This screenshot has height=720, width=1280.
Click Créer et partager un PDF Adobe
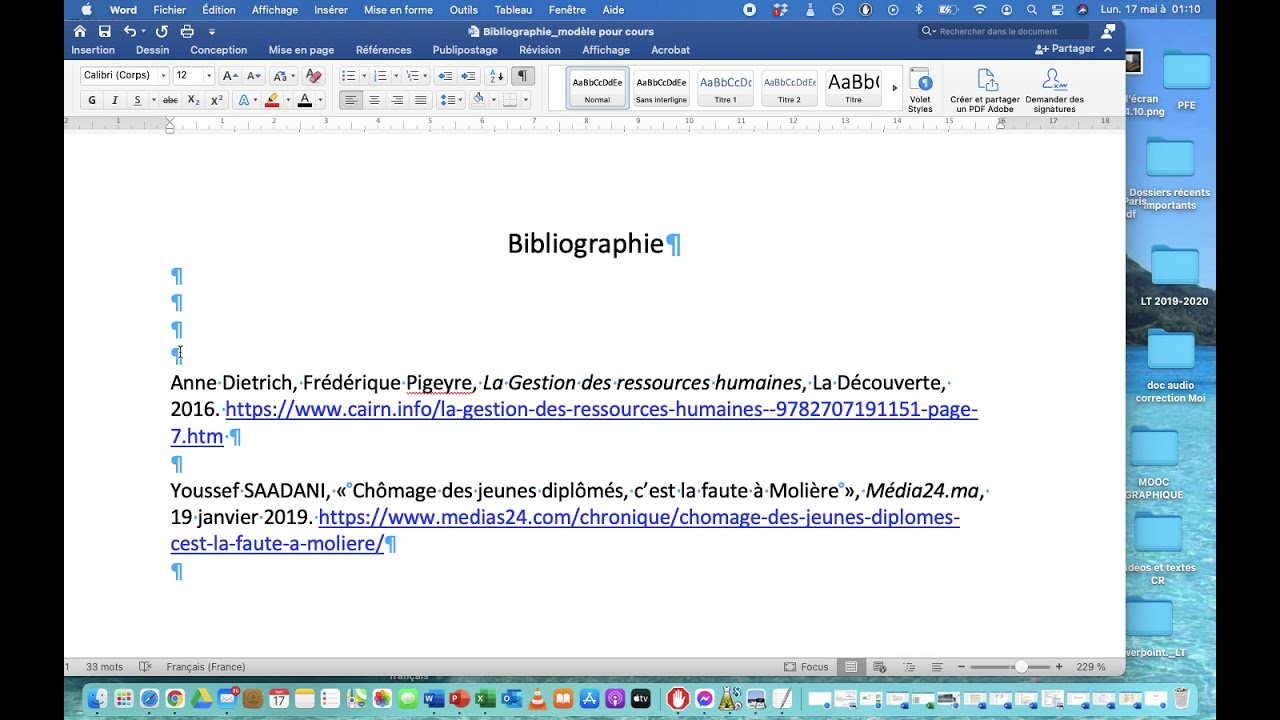point(985,90)
